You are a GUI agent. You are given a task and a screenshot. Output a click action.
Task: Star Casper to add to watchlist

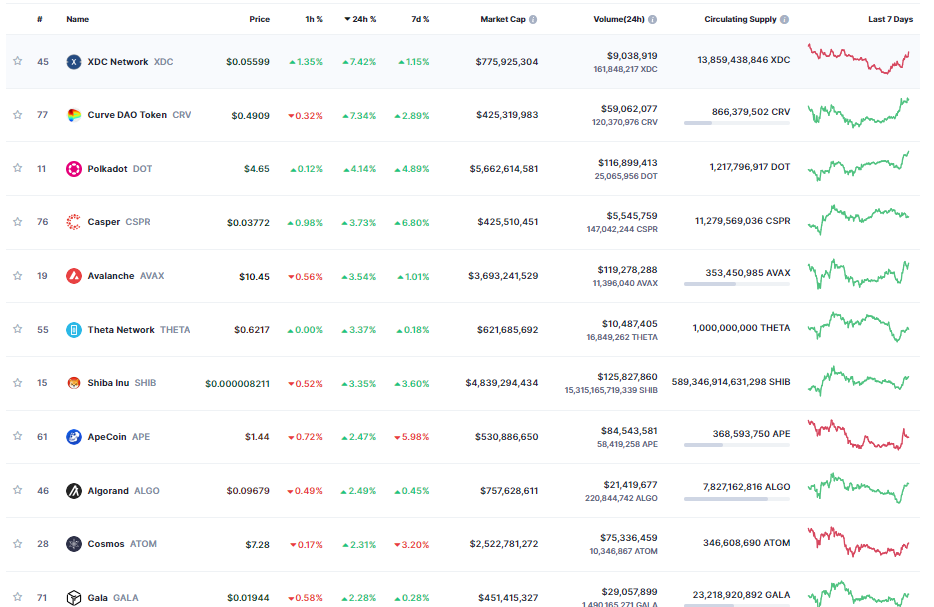point(18,222)
